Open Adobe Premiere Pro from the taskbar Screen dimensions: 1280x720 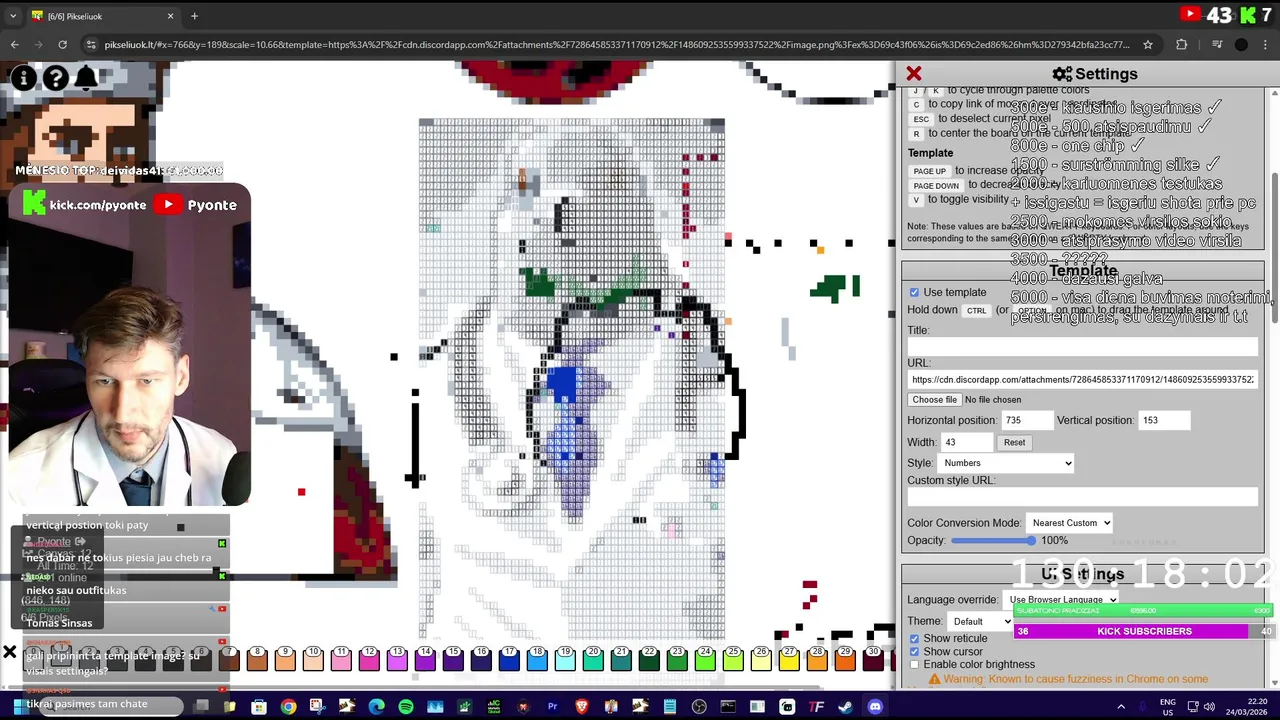point(552,707)
